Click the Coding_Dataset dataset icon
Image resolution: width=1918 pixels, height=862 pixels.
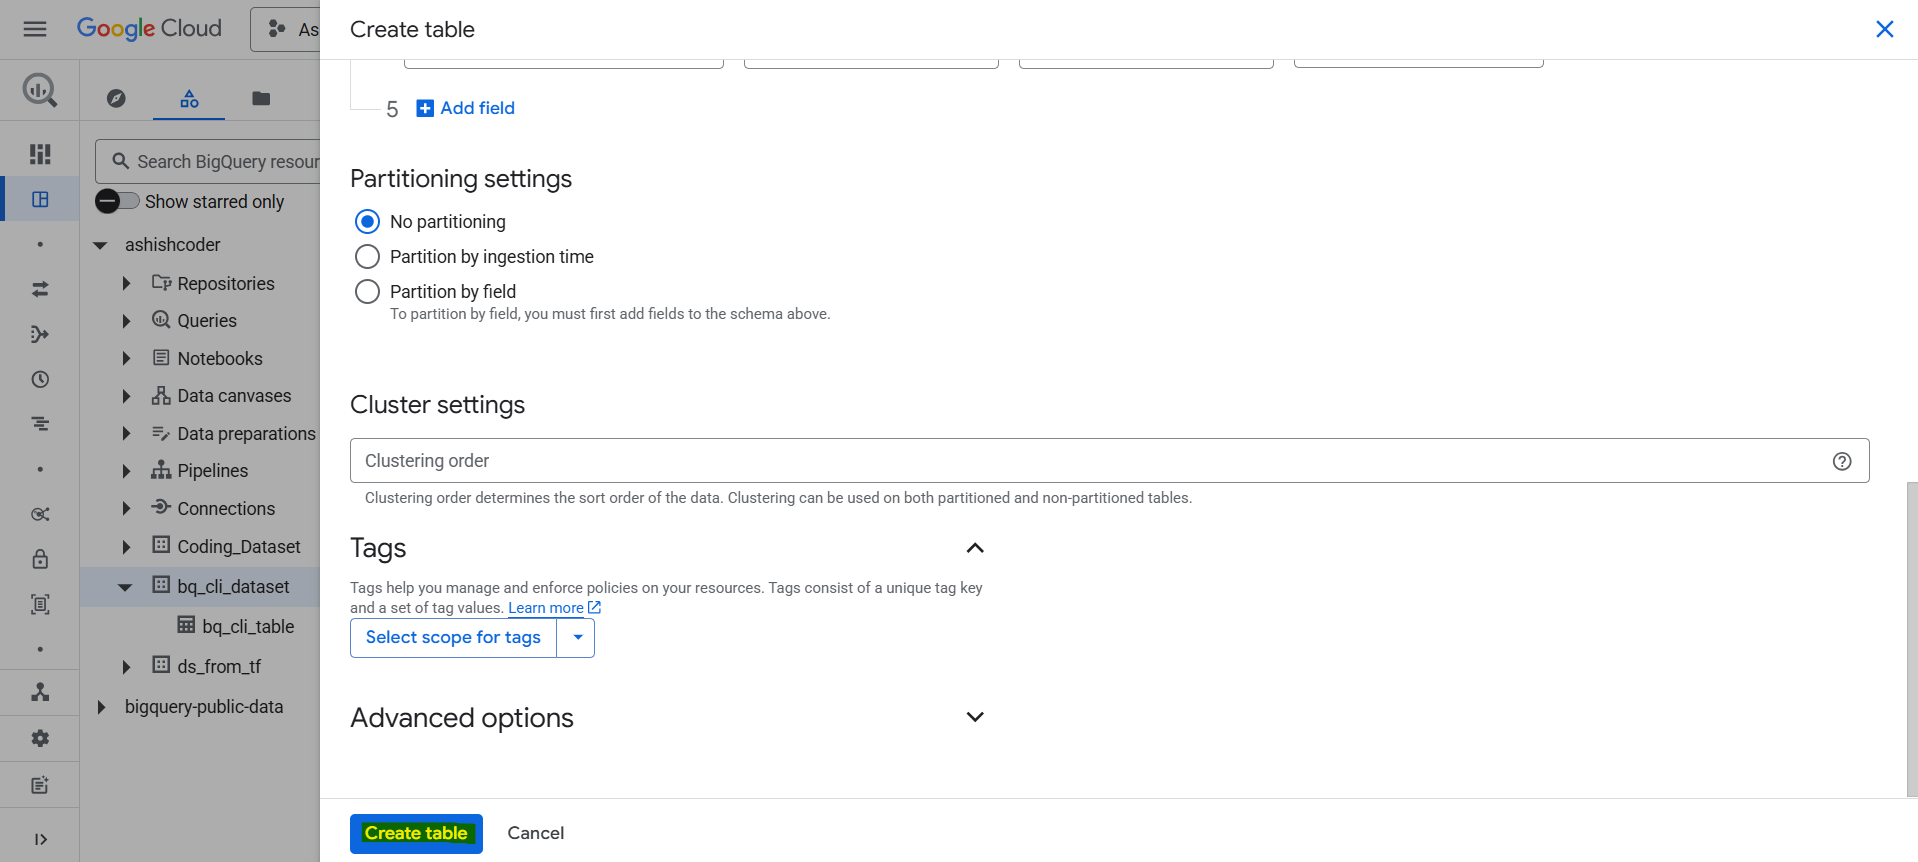[161, 545]
